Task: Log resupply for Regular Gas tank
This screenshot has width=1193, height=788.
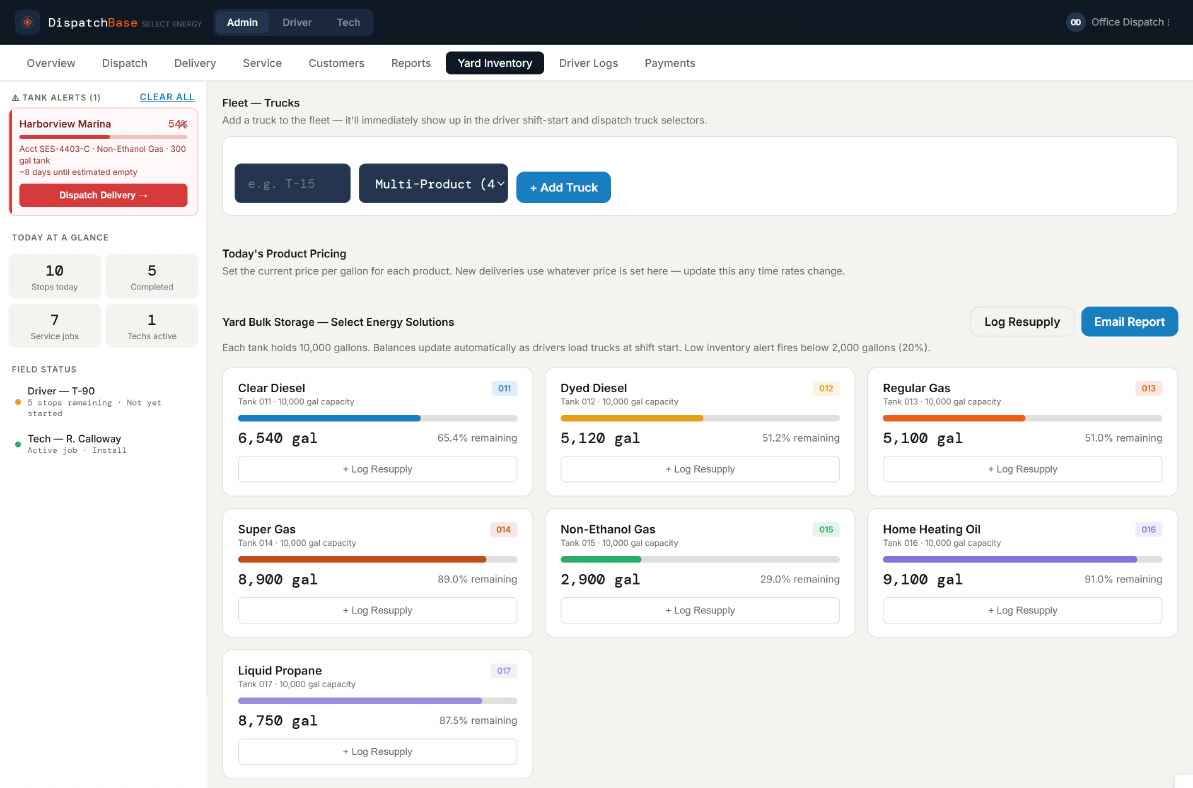Action: click(1023, 469)
